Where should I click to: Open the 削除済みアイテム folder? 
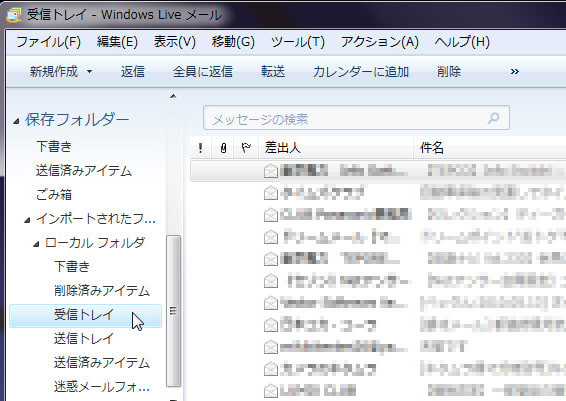102,291
